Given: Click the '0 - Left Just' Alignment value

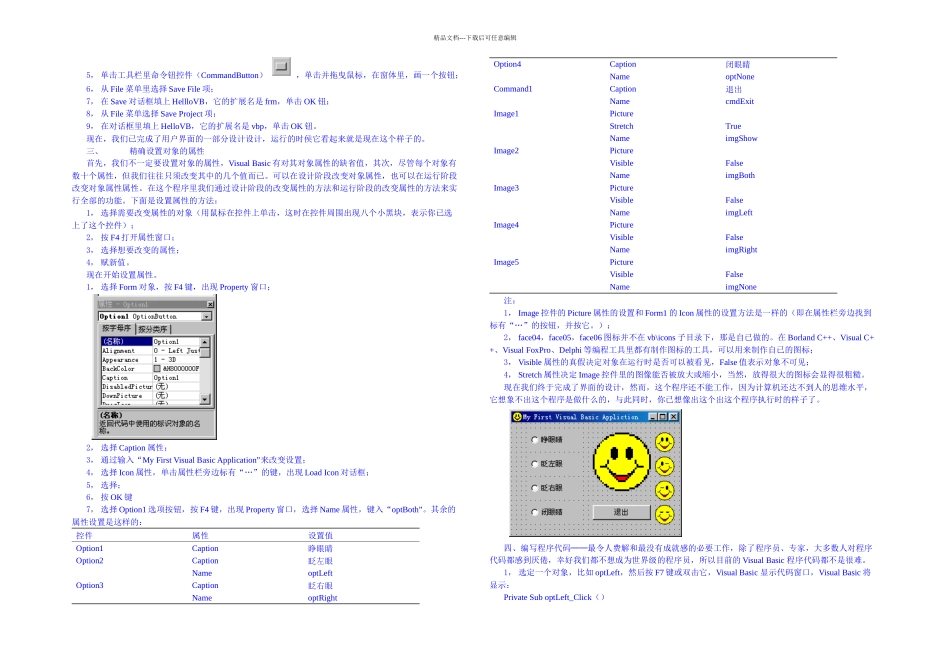Looking at the screenshot, I should [176, 351].
